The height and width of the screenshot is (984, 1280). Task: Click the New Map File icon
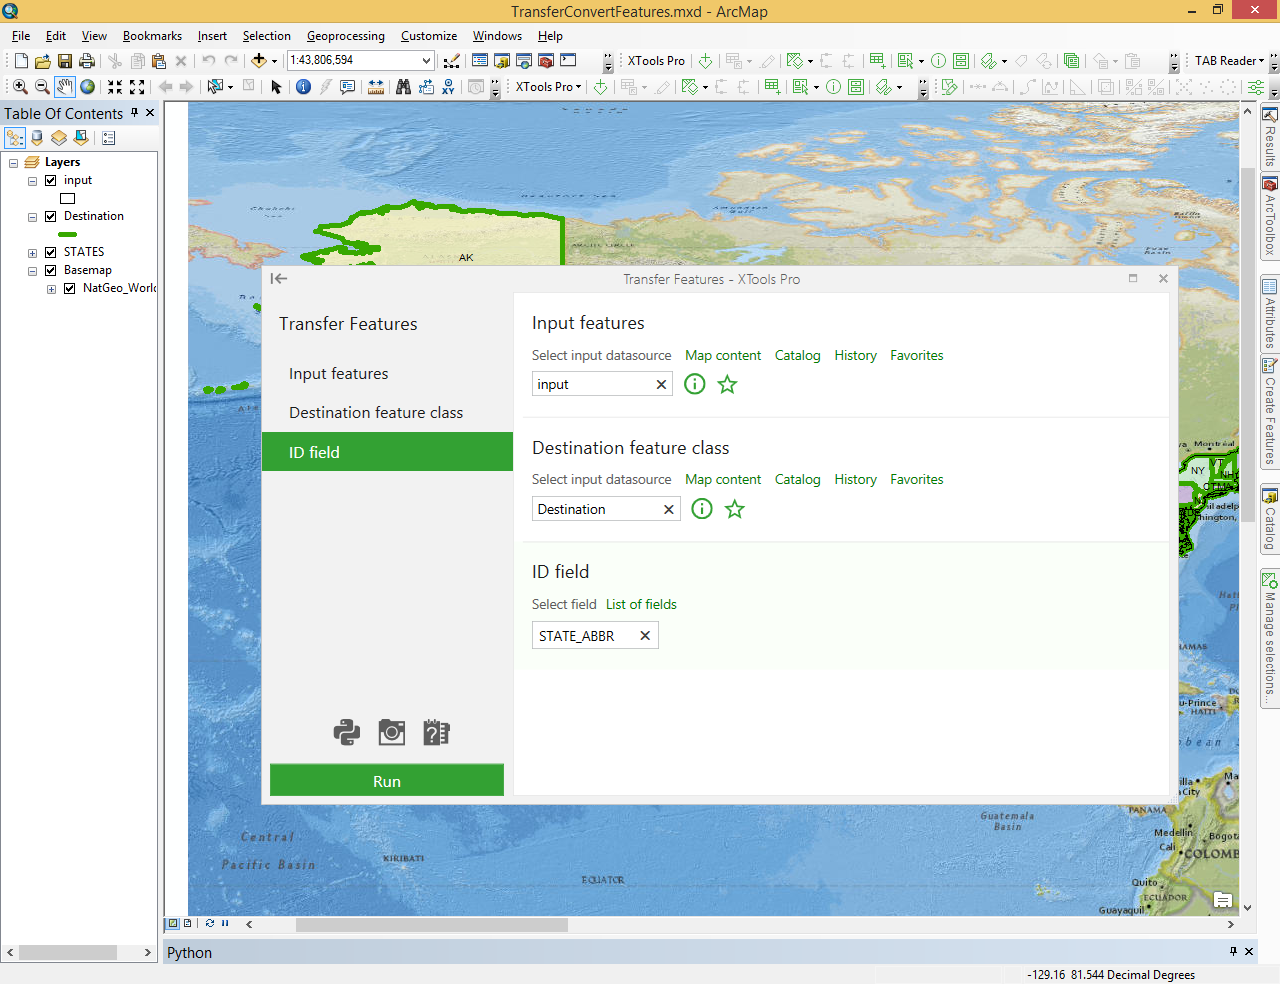[x=21, y=61]
